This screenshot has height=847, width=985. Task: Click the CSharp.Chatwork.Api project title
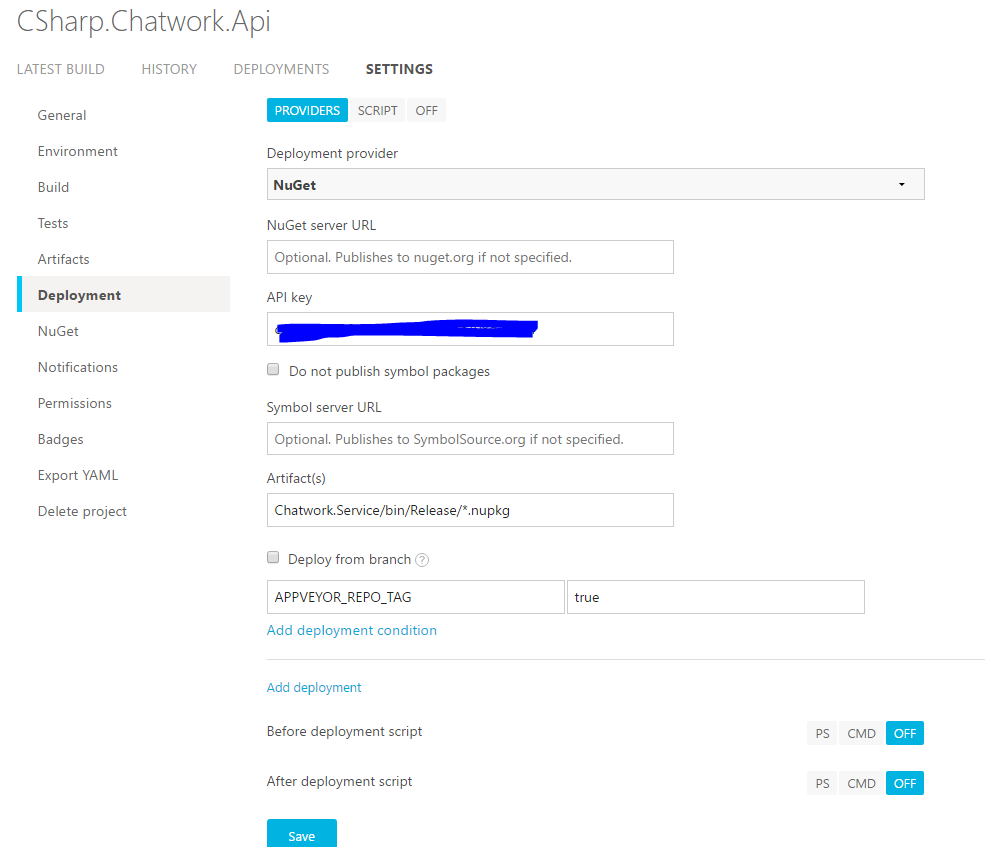click(144, 22)
